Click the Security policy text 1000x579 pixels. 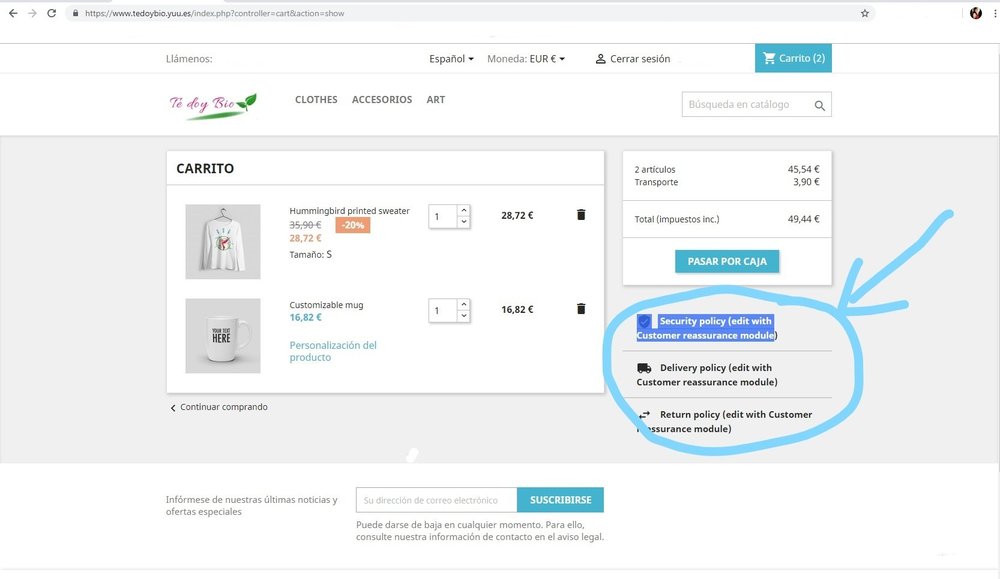click(705, 328)
